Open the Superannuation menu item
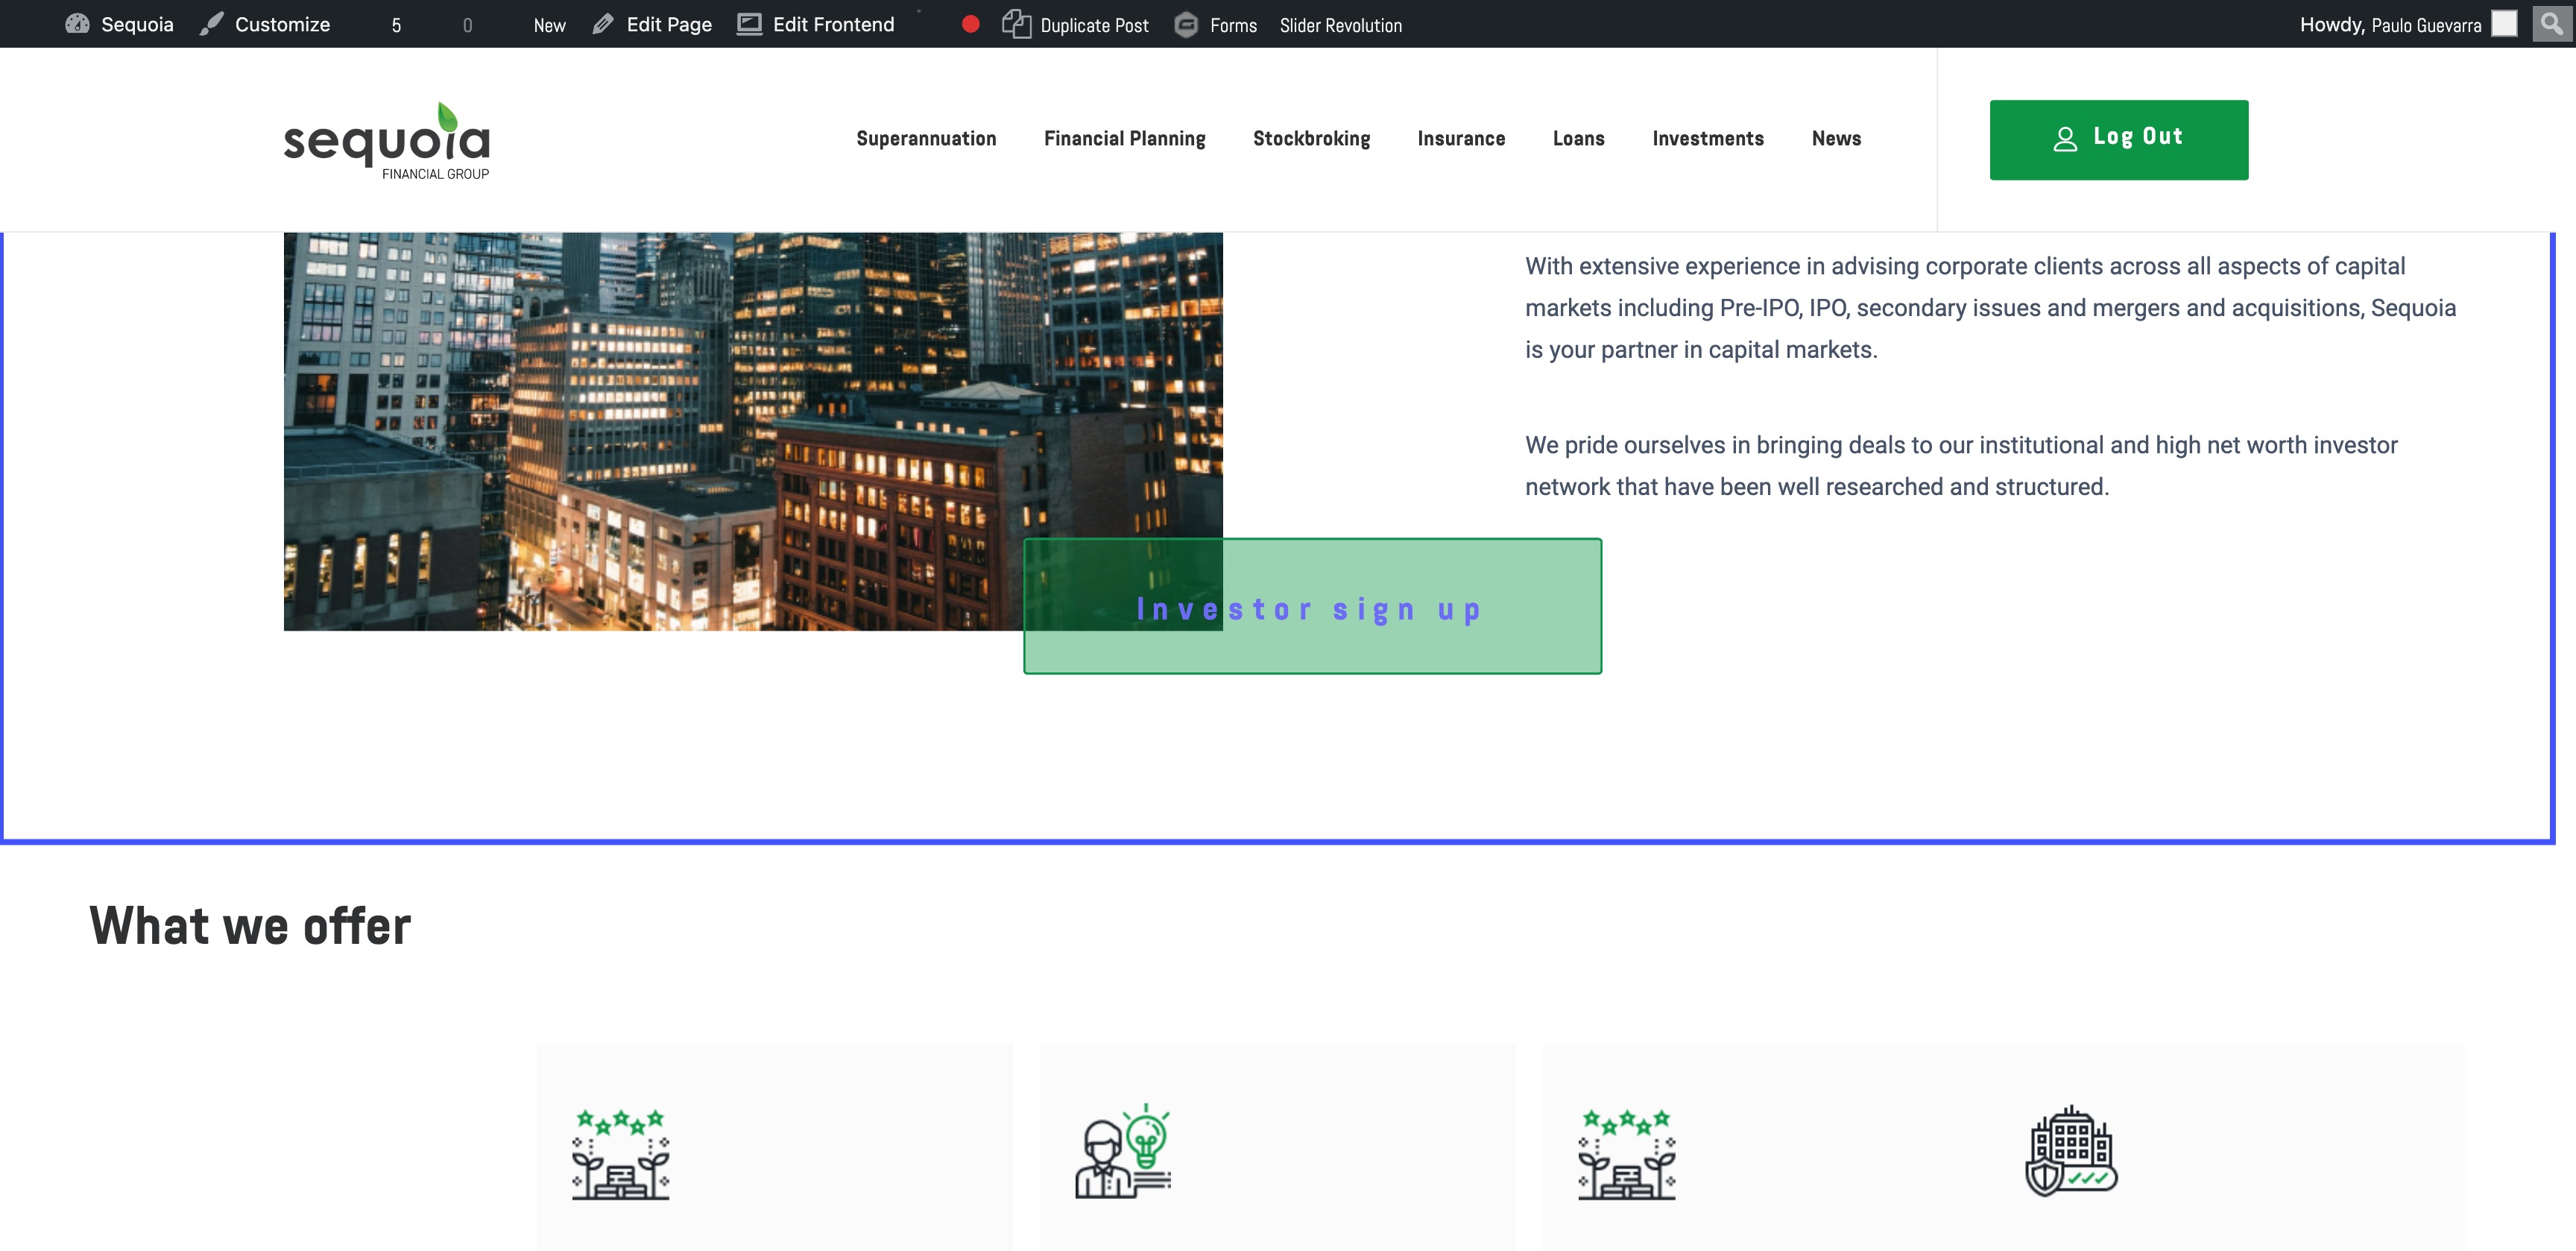 [x=926, y=139]
